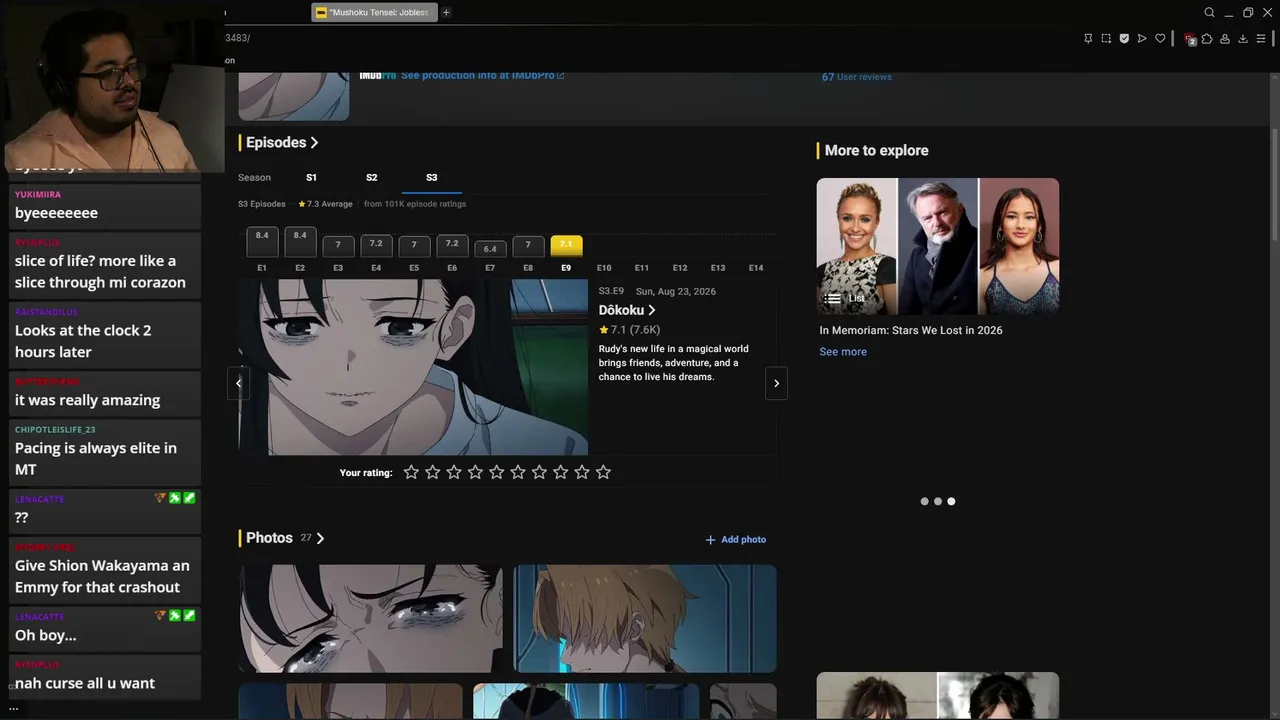Select episode E3 rating bar
The image size is (1280, 720).
pos(338,246)
